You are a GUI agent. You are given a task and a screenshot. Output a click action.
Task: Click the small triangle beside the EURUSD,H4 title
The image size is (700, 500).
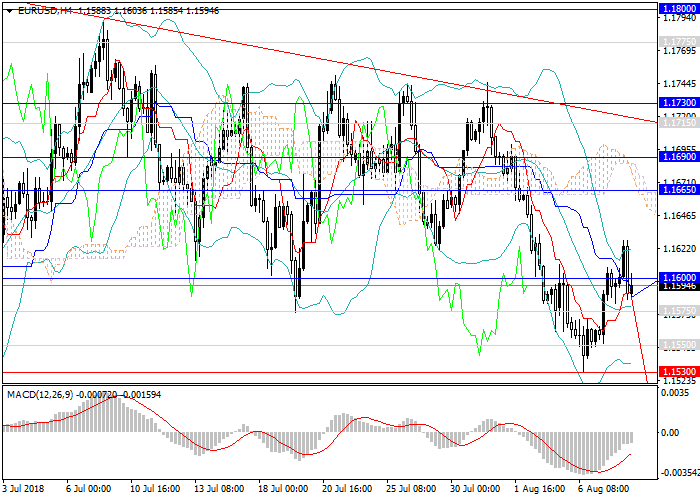tap(10, 11)
